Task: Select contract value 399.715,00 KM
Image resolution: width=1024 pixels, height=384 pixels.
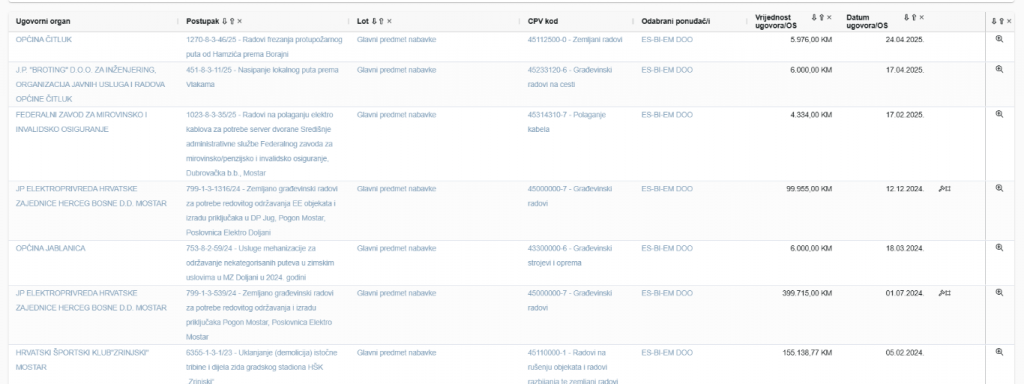Action: point(807,293)
